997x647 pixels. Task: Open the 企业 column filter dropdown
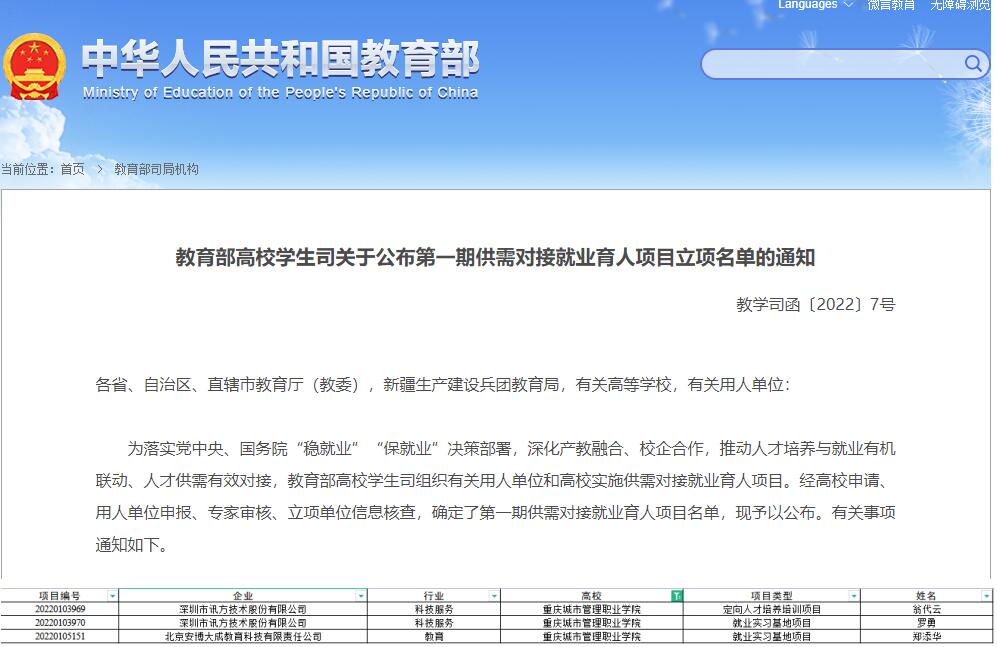tap(361, 596)
